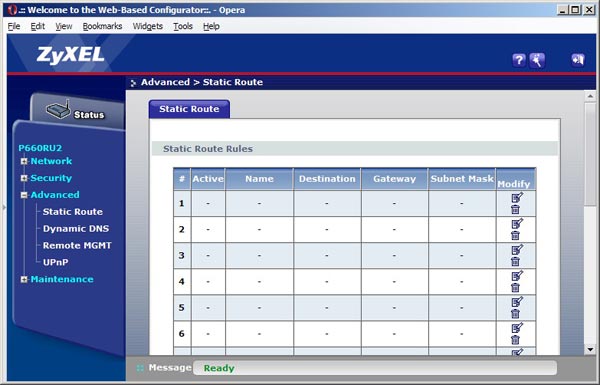This screenshot has height=385, width=600.
Task: Click the Gateway column header
Action: 395,179
